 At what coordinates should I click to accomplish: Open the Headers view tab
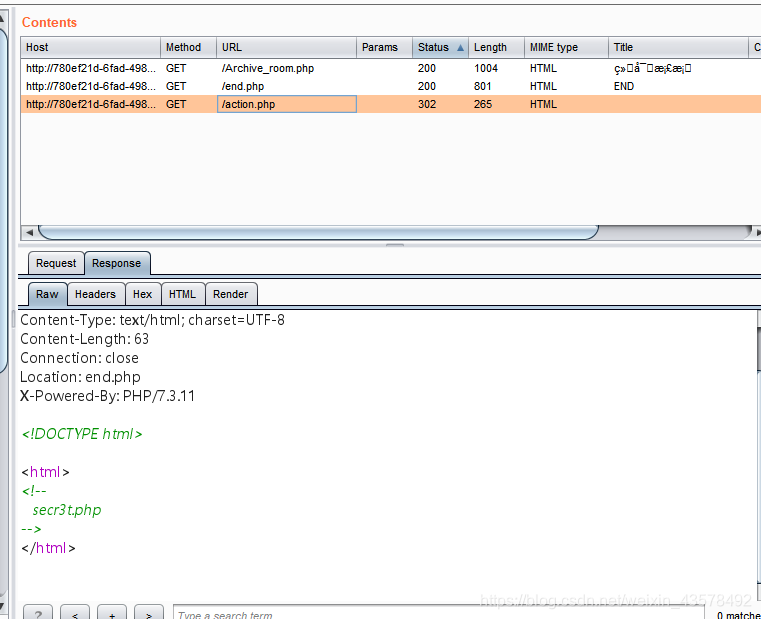click(96, 294)
